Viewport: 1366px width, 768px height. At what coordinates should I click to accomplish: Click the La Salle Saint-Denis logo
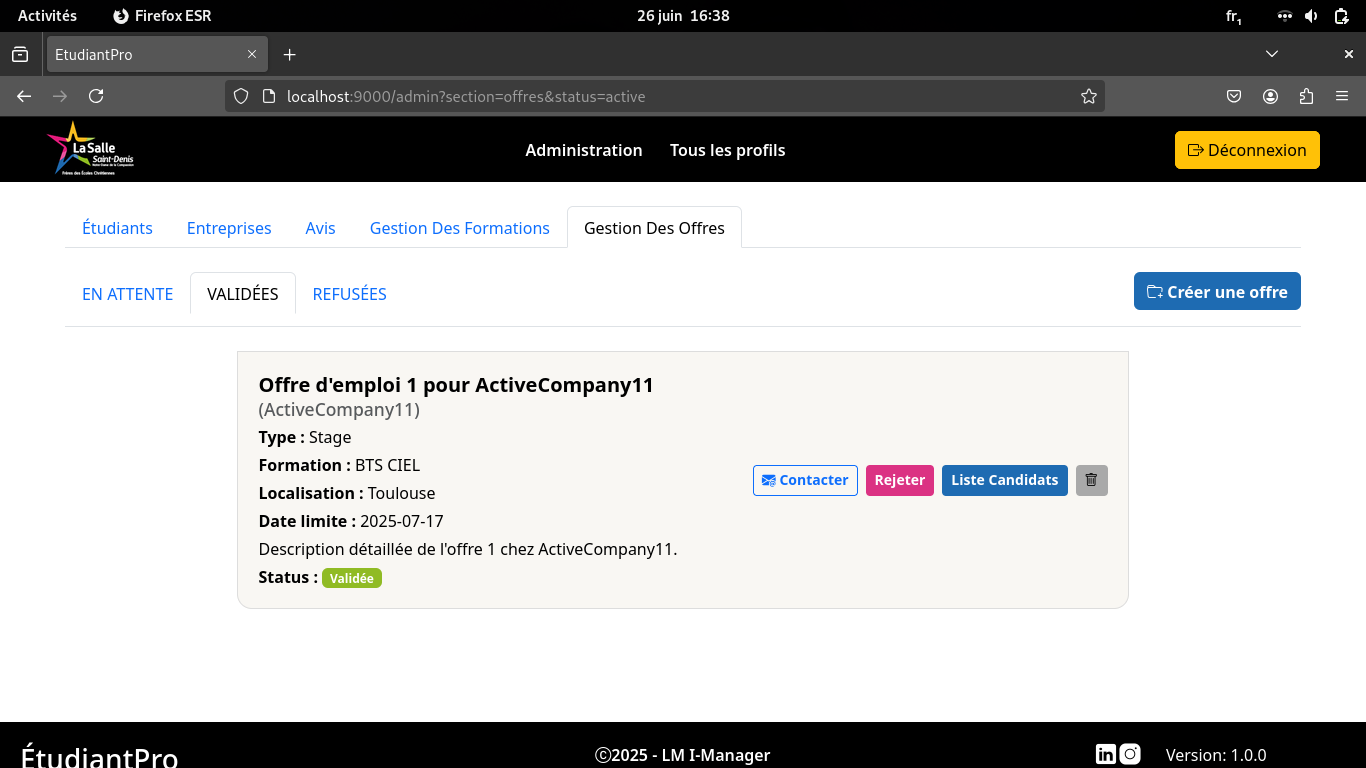pyautogui.click(x=90, y=149)
